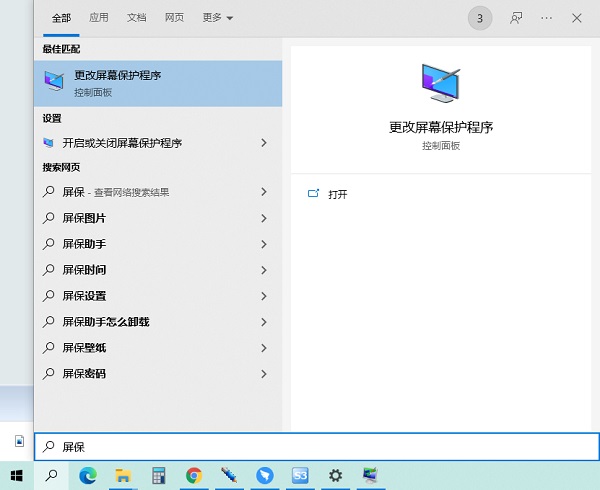The image size is (600, 490).
Task: Select the 网页 search tab
Action: coord(174,18)
